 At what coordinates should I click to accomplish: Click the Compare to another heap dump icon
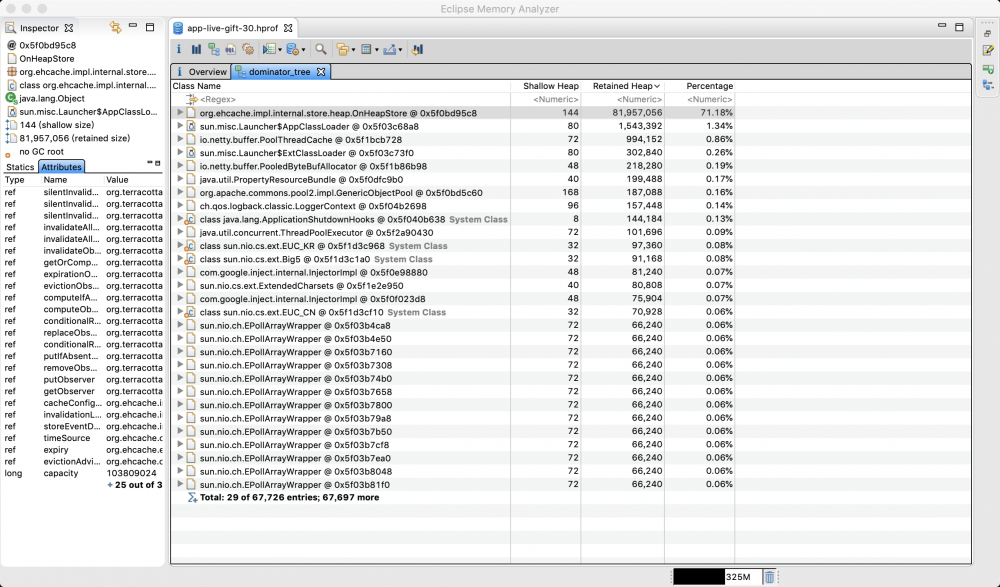point(418,49)
